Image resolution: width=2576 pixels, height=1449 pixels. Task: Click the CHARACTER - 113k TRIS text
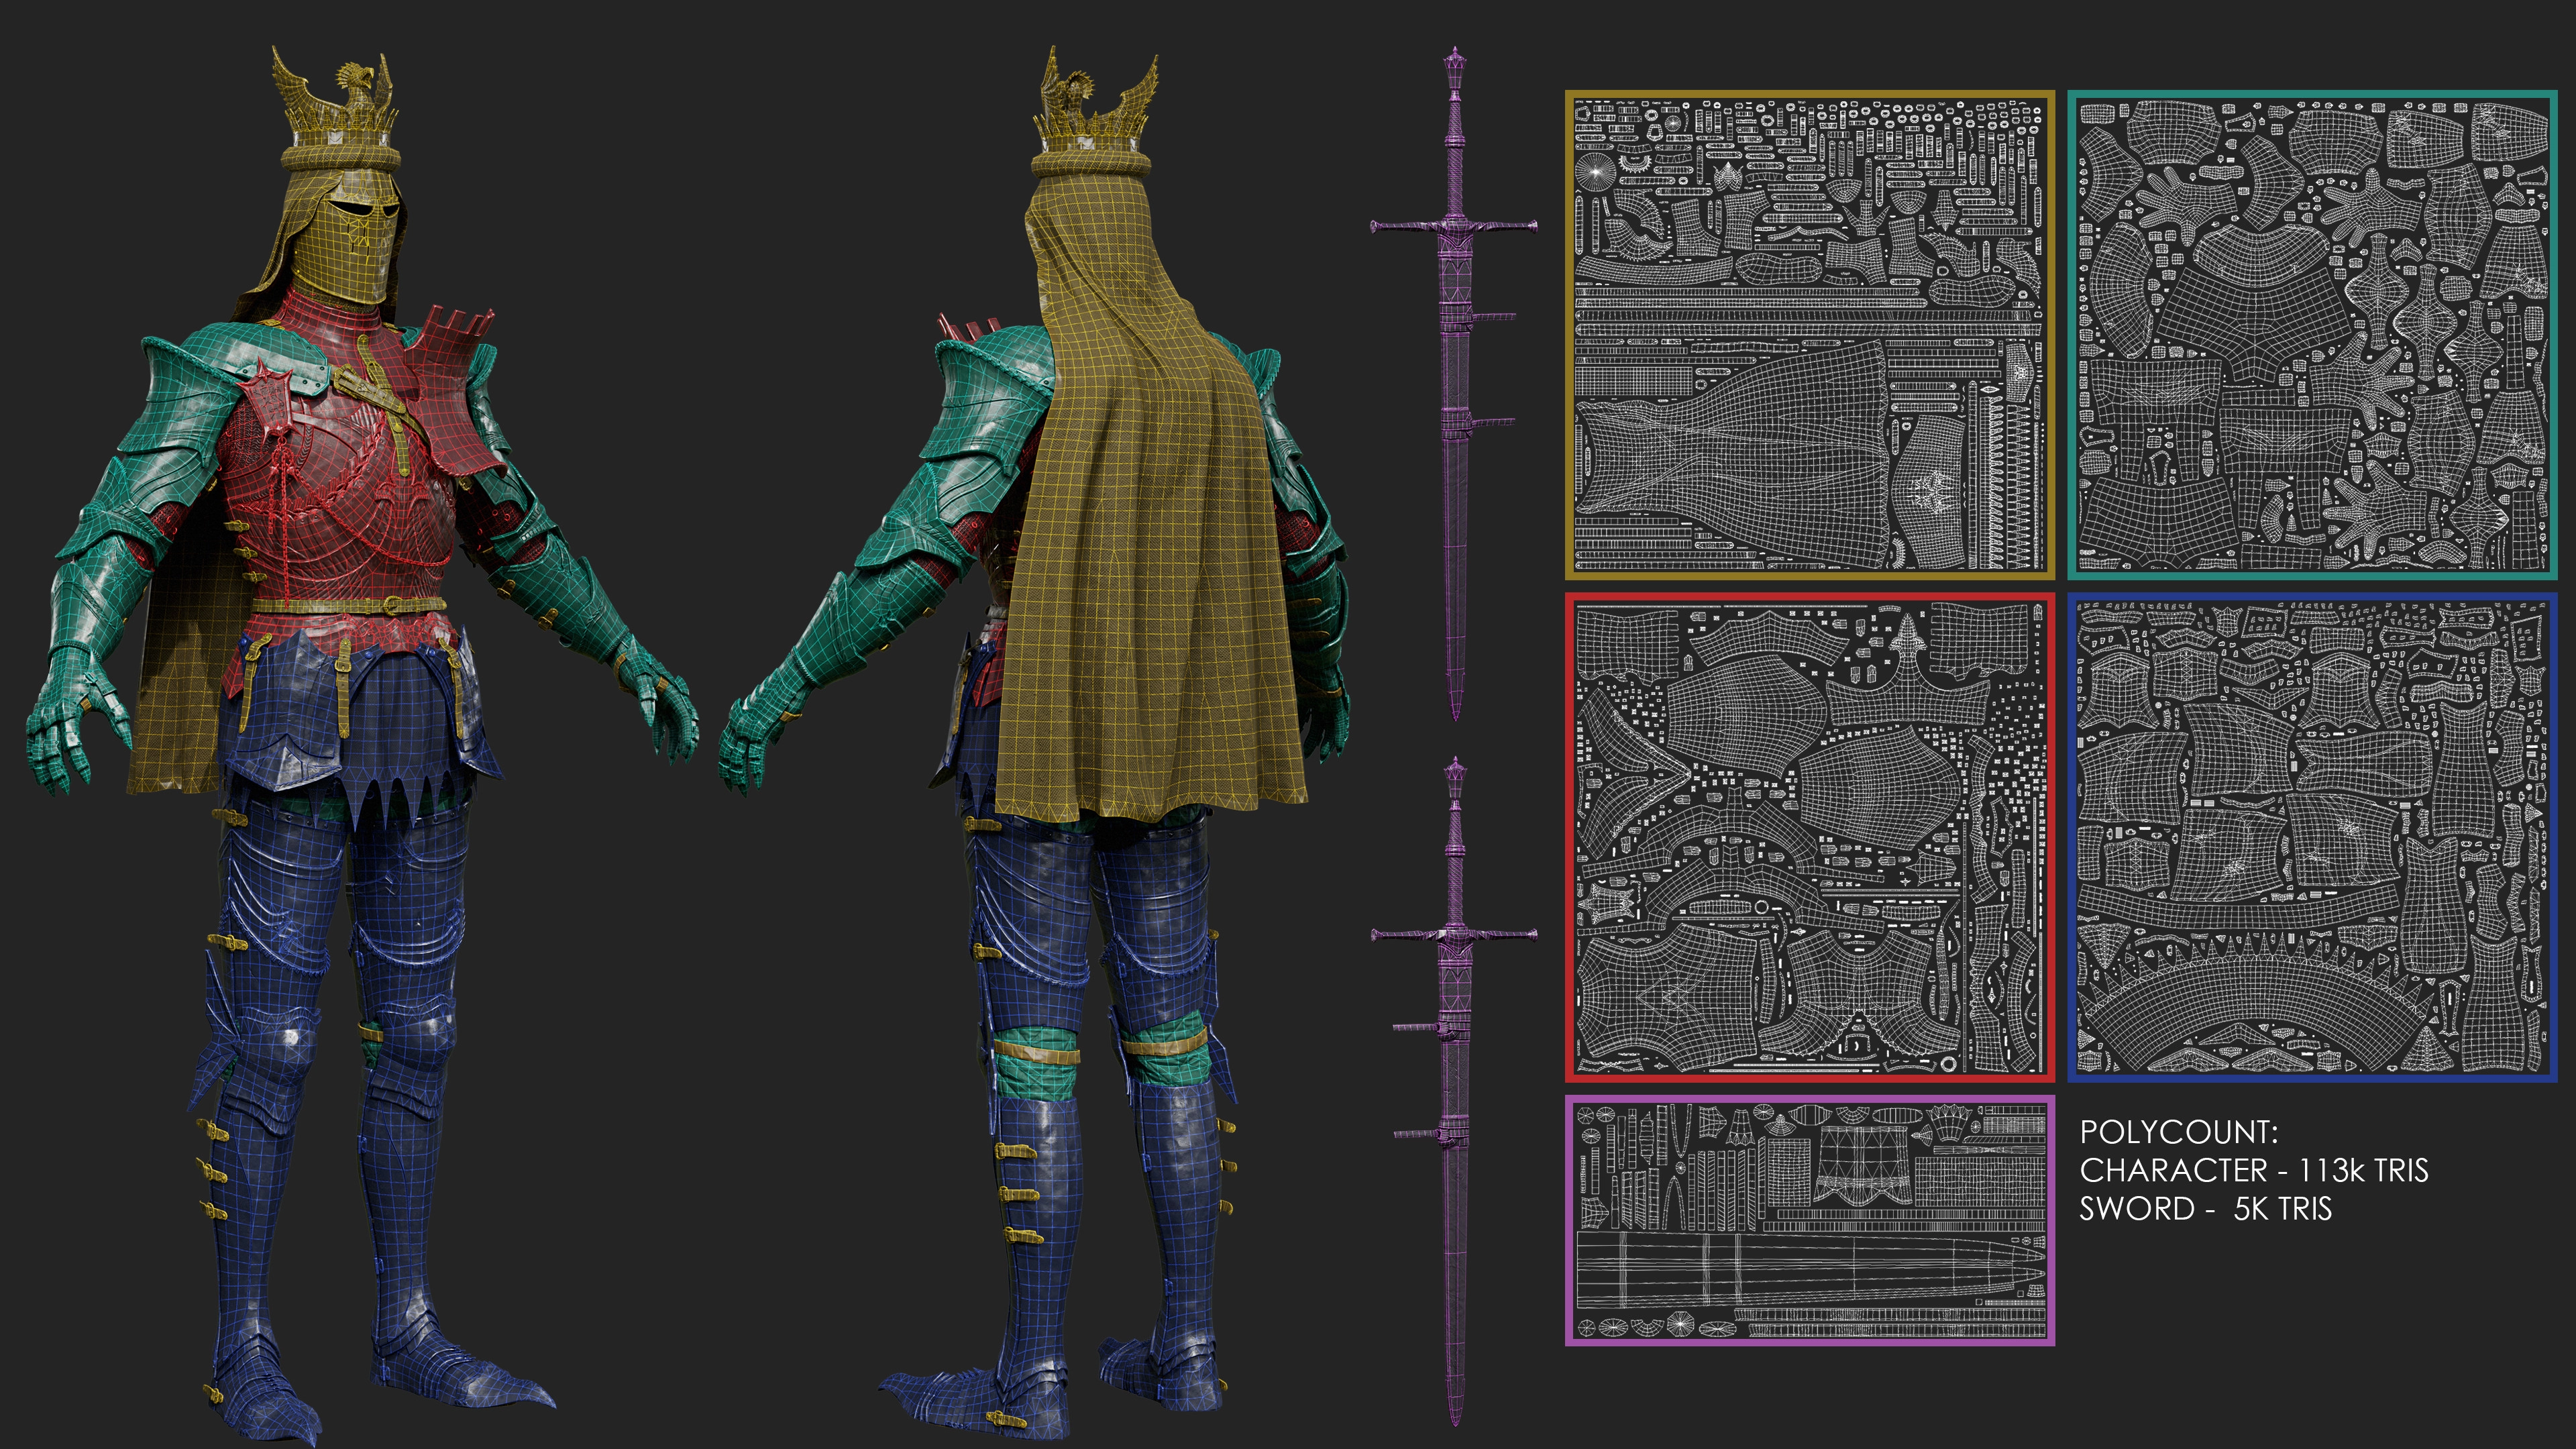2253,1170
